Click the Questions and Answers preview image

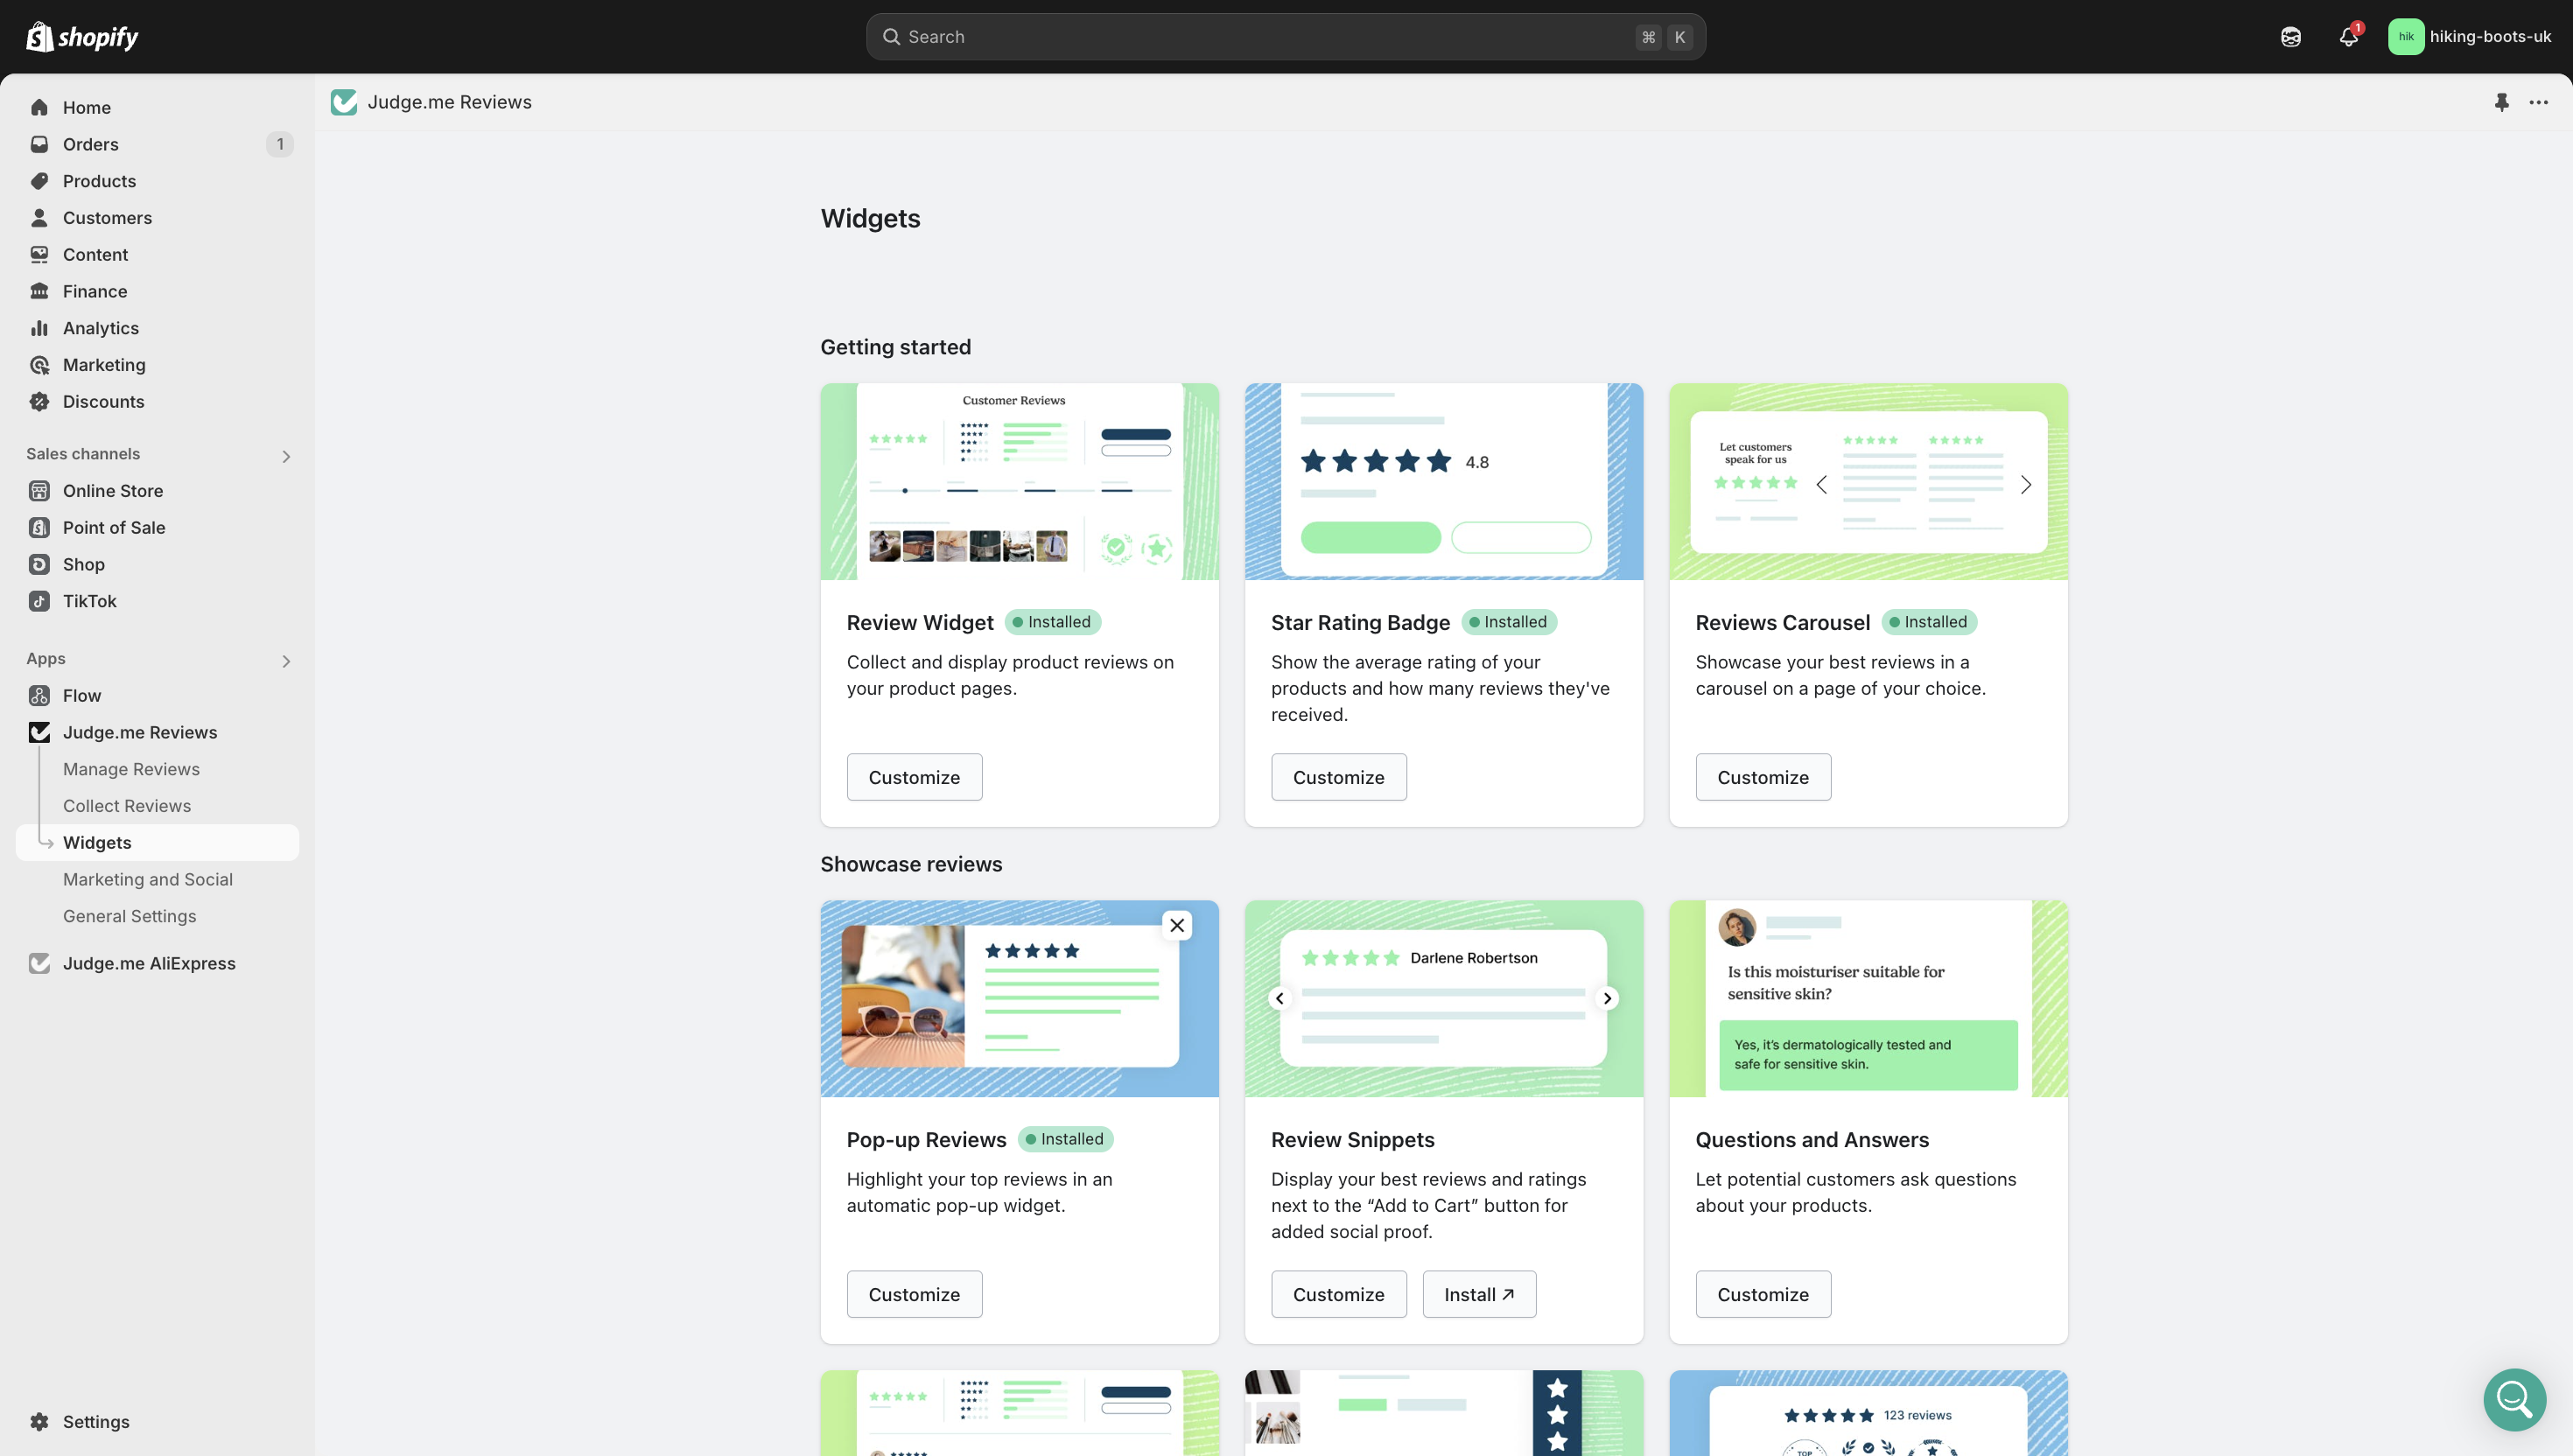1868,998
